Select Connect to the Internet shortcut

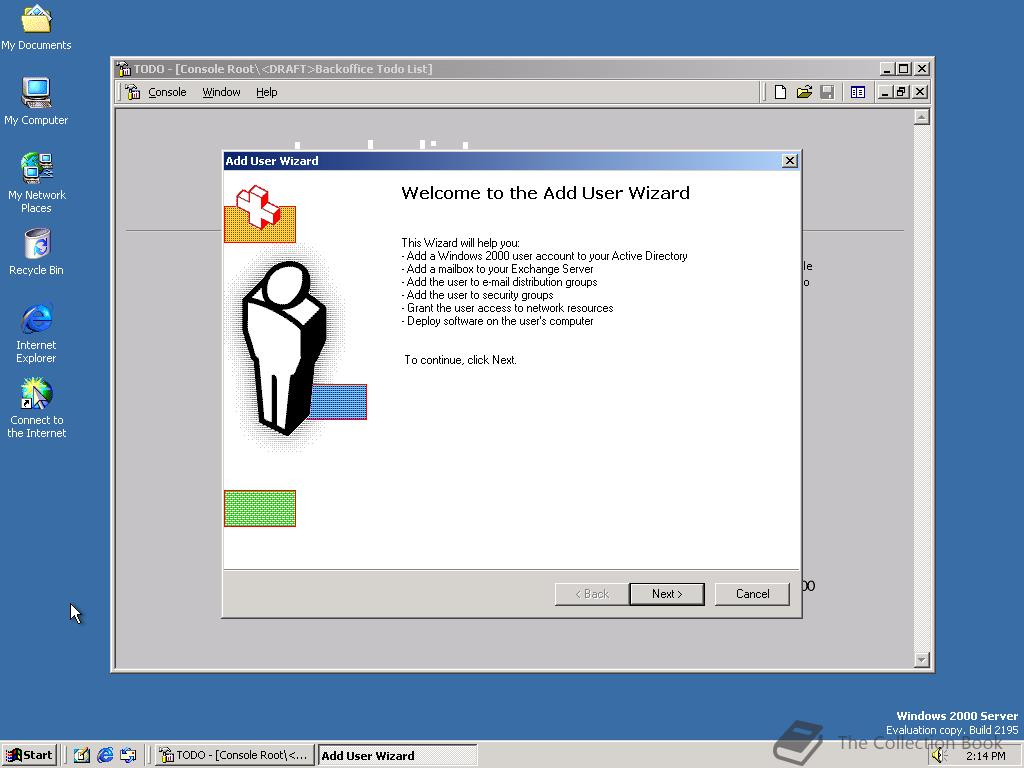click(37, 408)
